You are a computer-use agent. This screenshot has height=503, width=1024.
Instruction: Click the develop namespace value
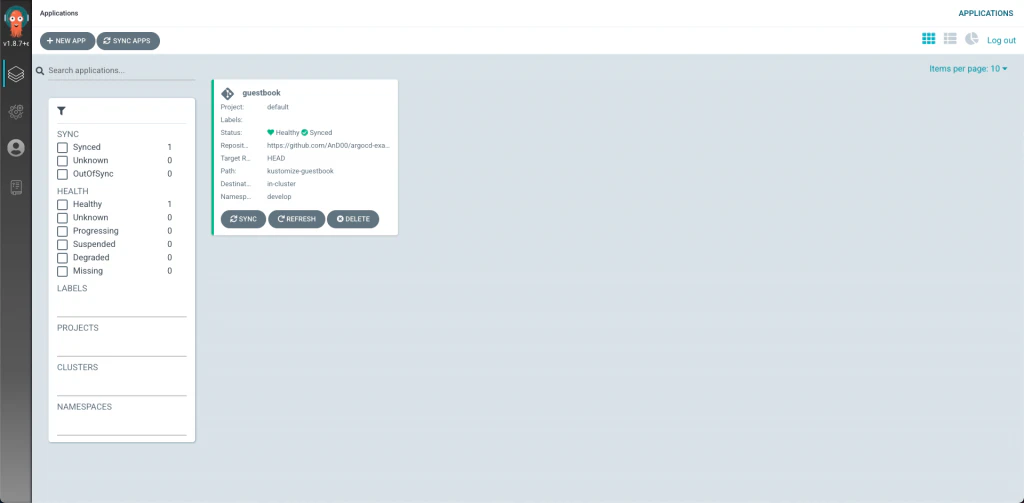coord(279,197)
